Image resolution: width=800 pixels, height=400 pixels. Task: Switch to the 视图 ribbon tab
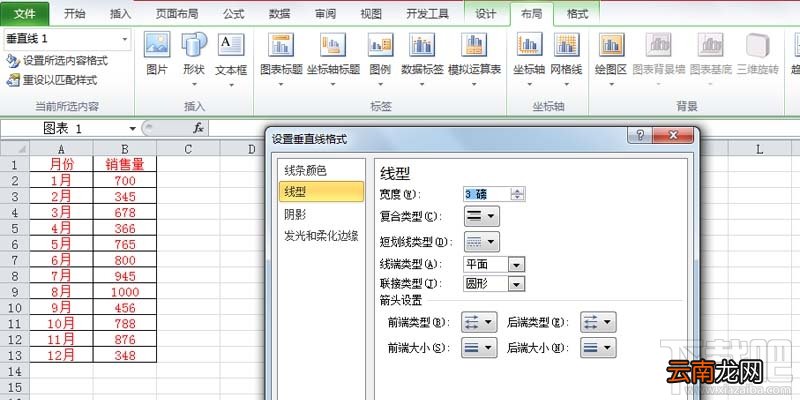[x=371, y=14]
